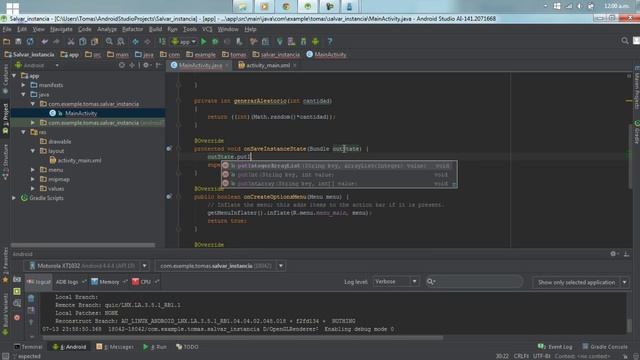Click the Debug app bug icon

pos(215,41)
